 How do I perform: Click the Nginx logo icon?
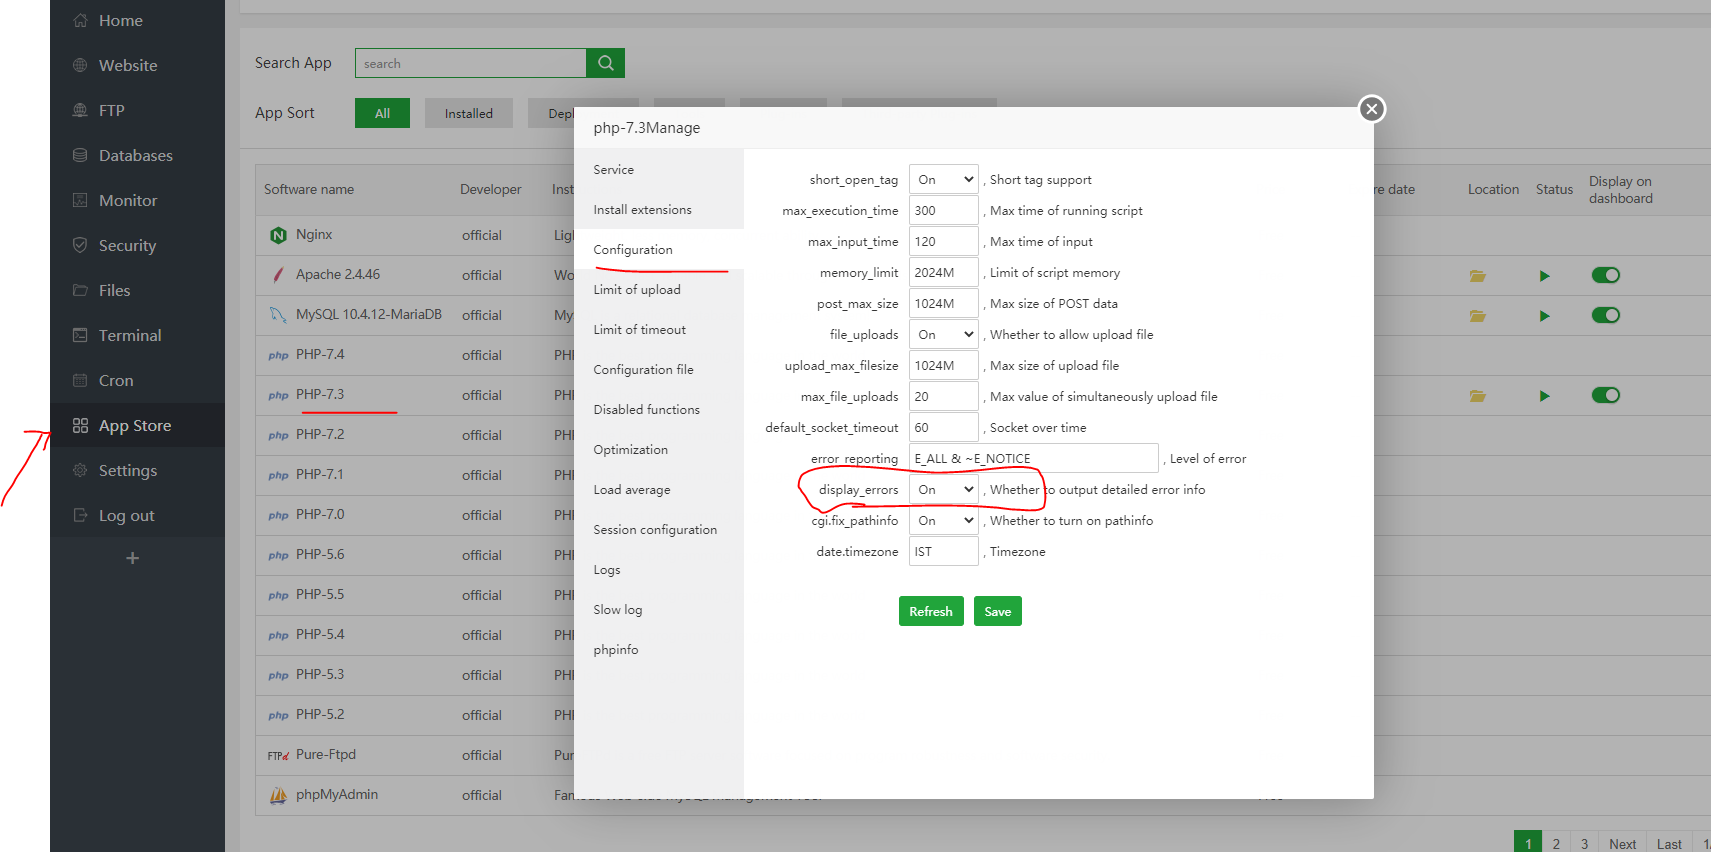click(x=278, y=235)
